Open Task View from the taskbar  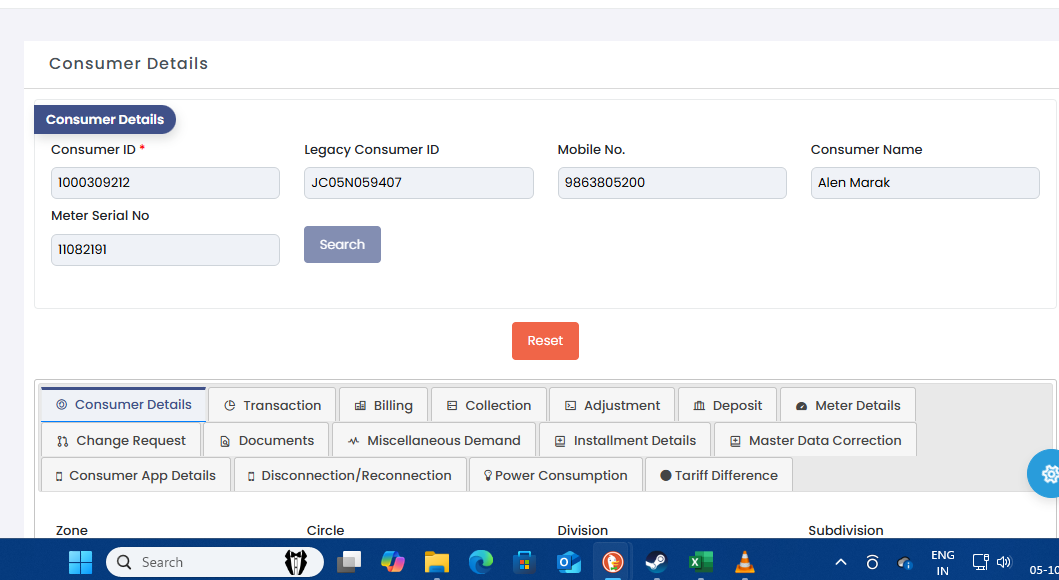349,562
